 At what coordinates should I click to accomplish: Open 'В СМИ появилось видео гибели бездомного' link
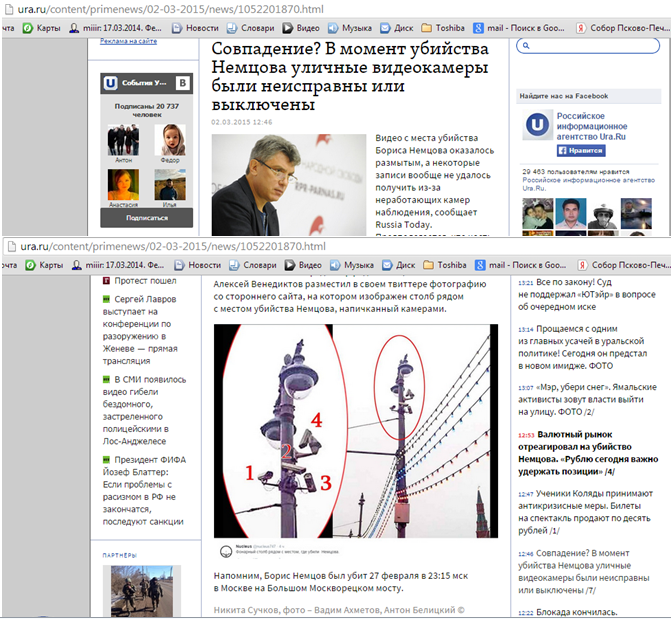click(x=144, y=410)
